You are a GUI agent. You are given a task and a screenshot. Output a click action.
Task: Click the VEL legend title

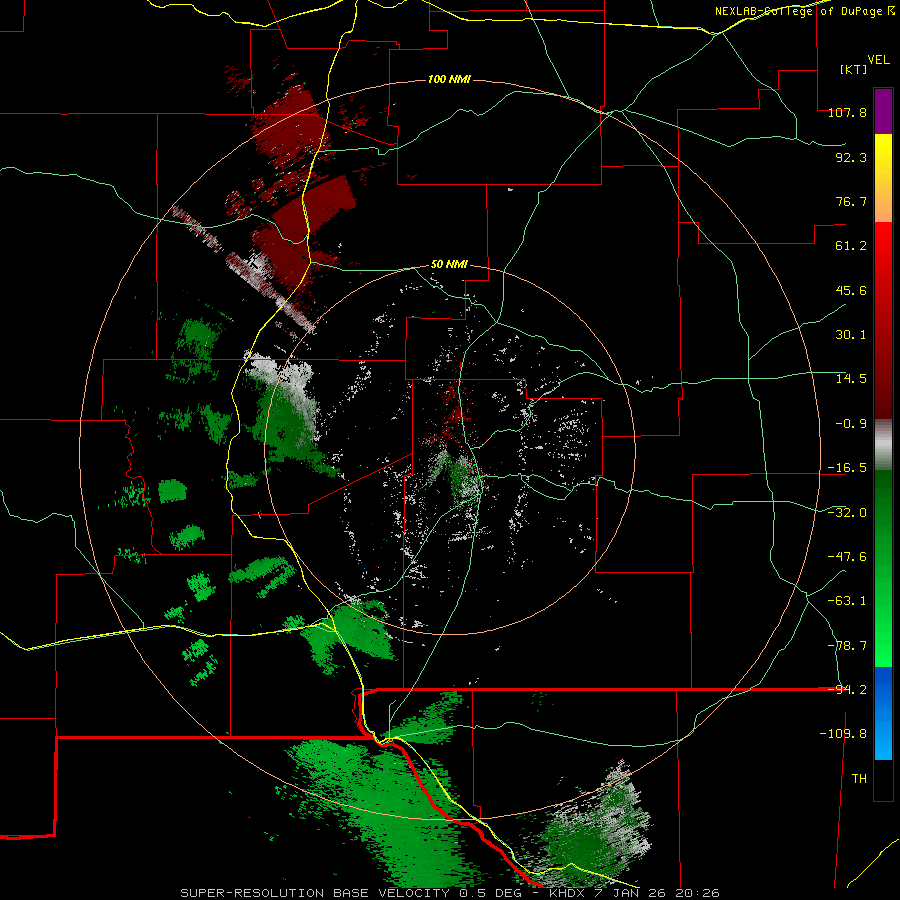point(878,60)
